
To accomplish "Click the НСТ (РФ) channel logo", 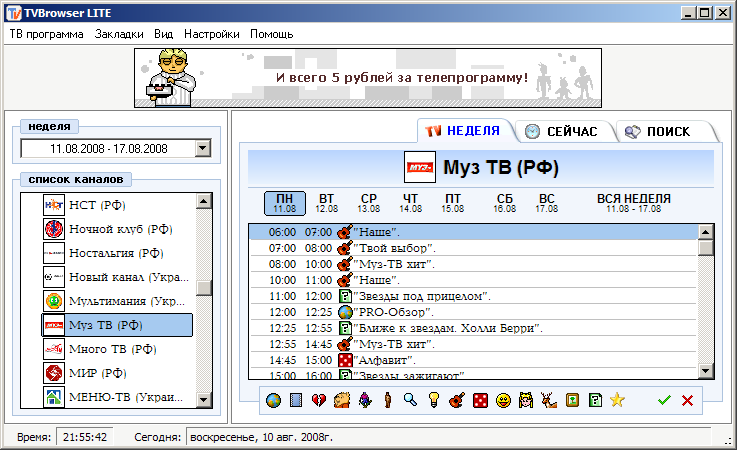I will point(54,205).
